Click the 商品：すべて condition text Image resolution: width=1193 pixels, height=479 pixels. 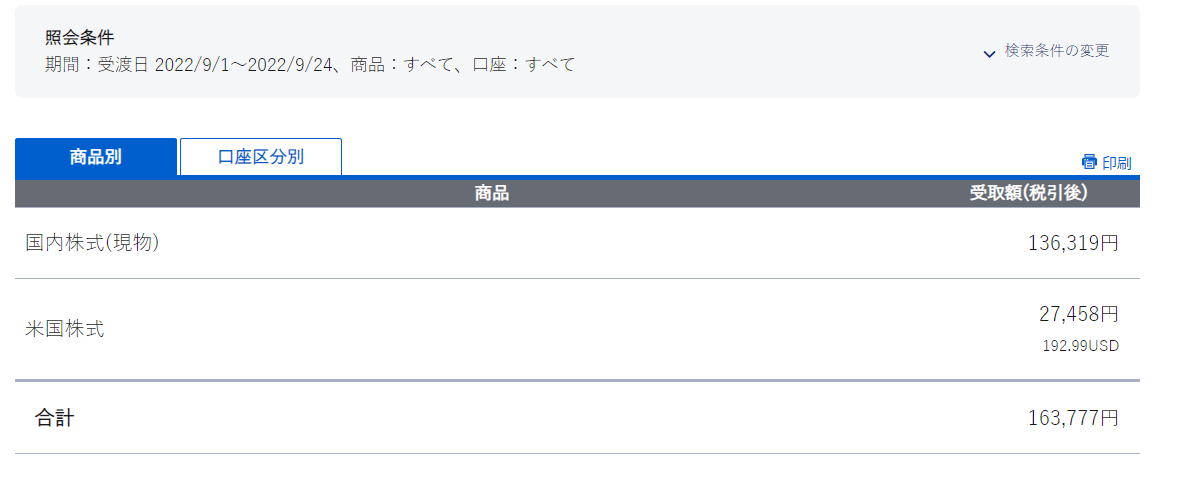[402, 65]
